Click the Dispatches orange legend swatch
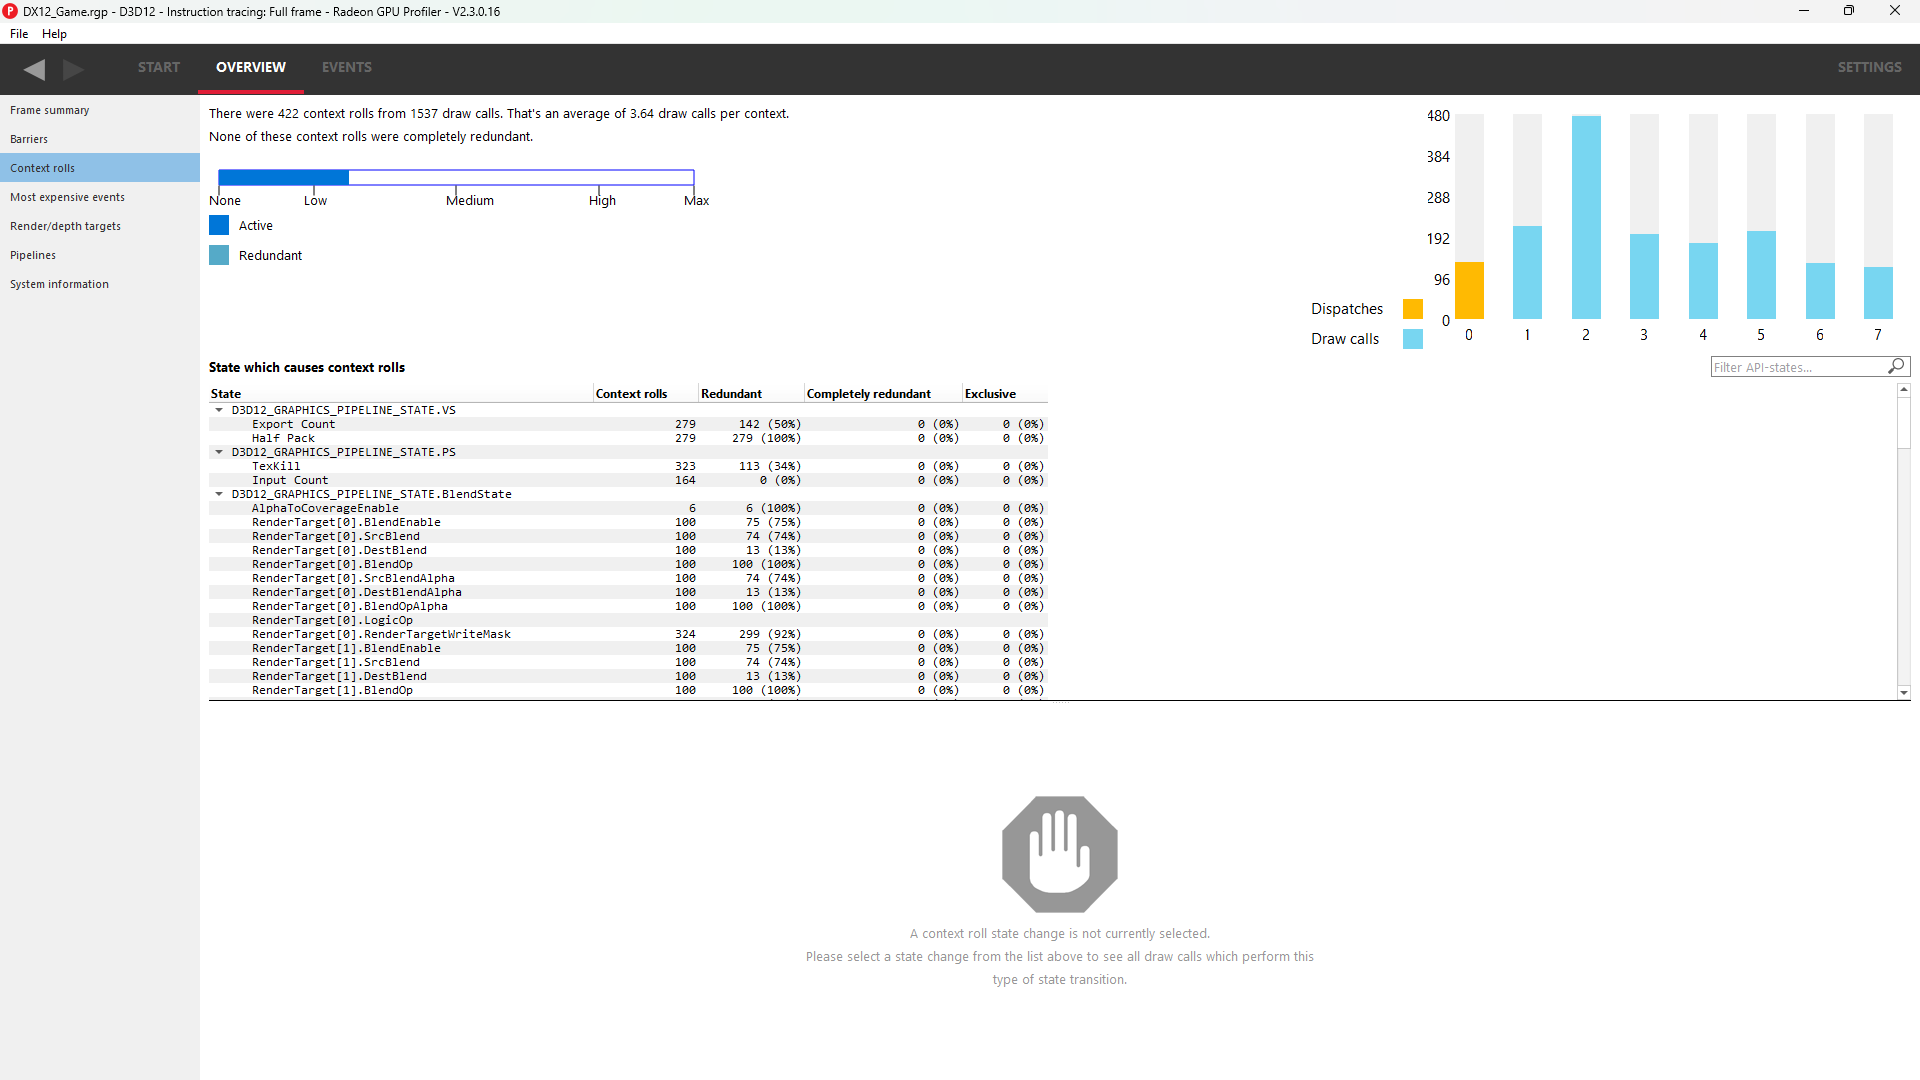The image size is (1920, 1080). pyautogui.click(x=1412, y=309)
